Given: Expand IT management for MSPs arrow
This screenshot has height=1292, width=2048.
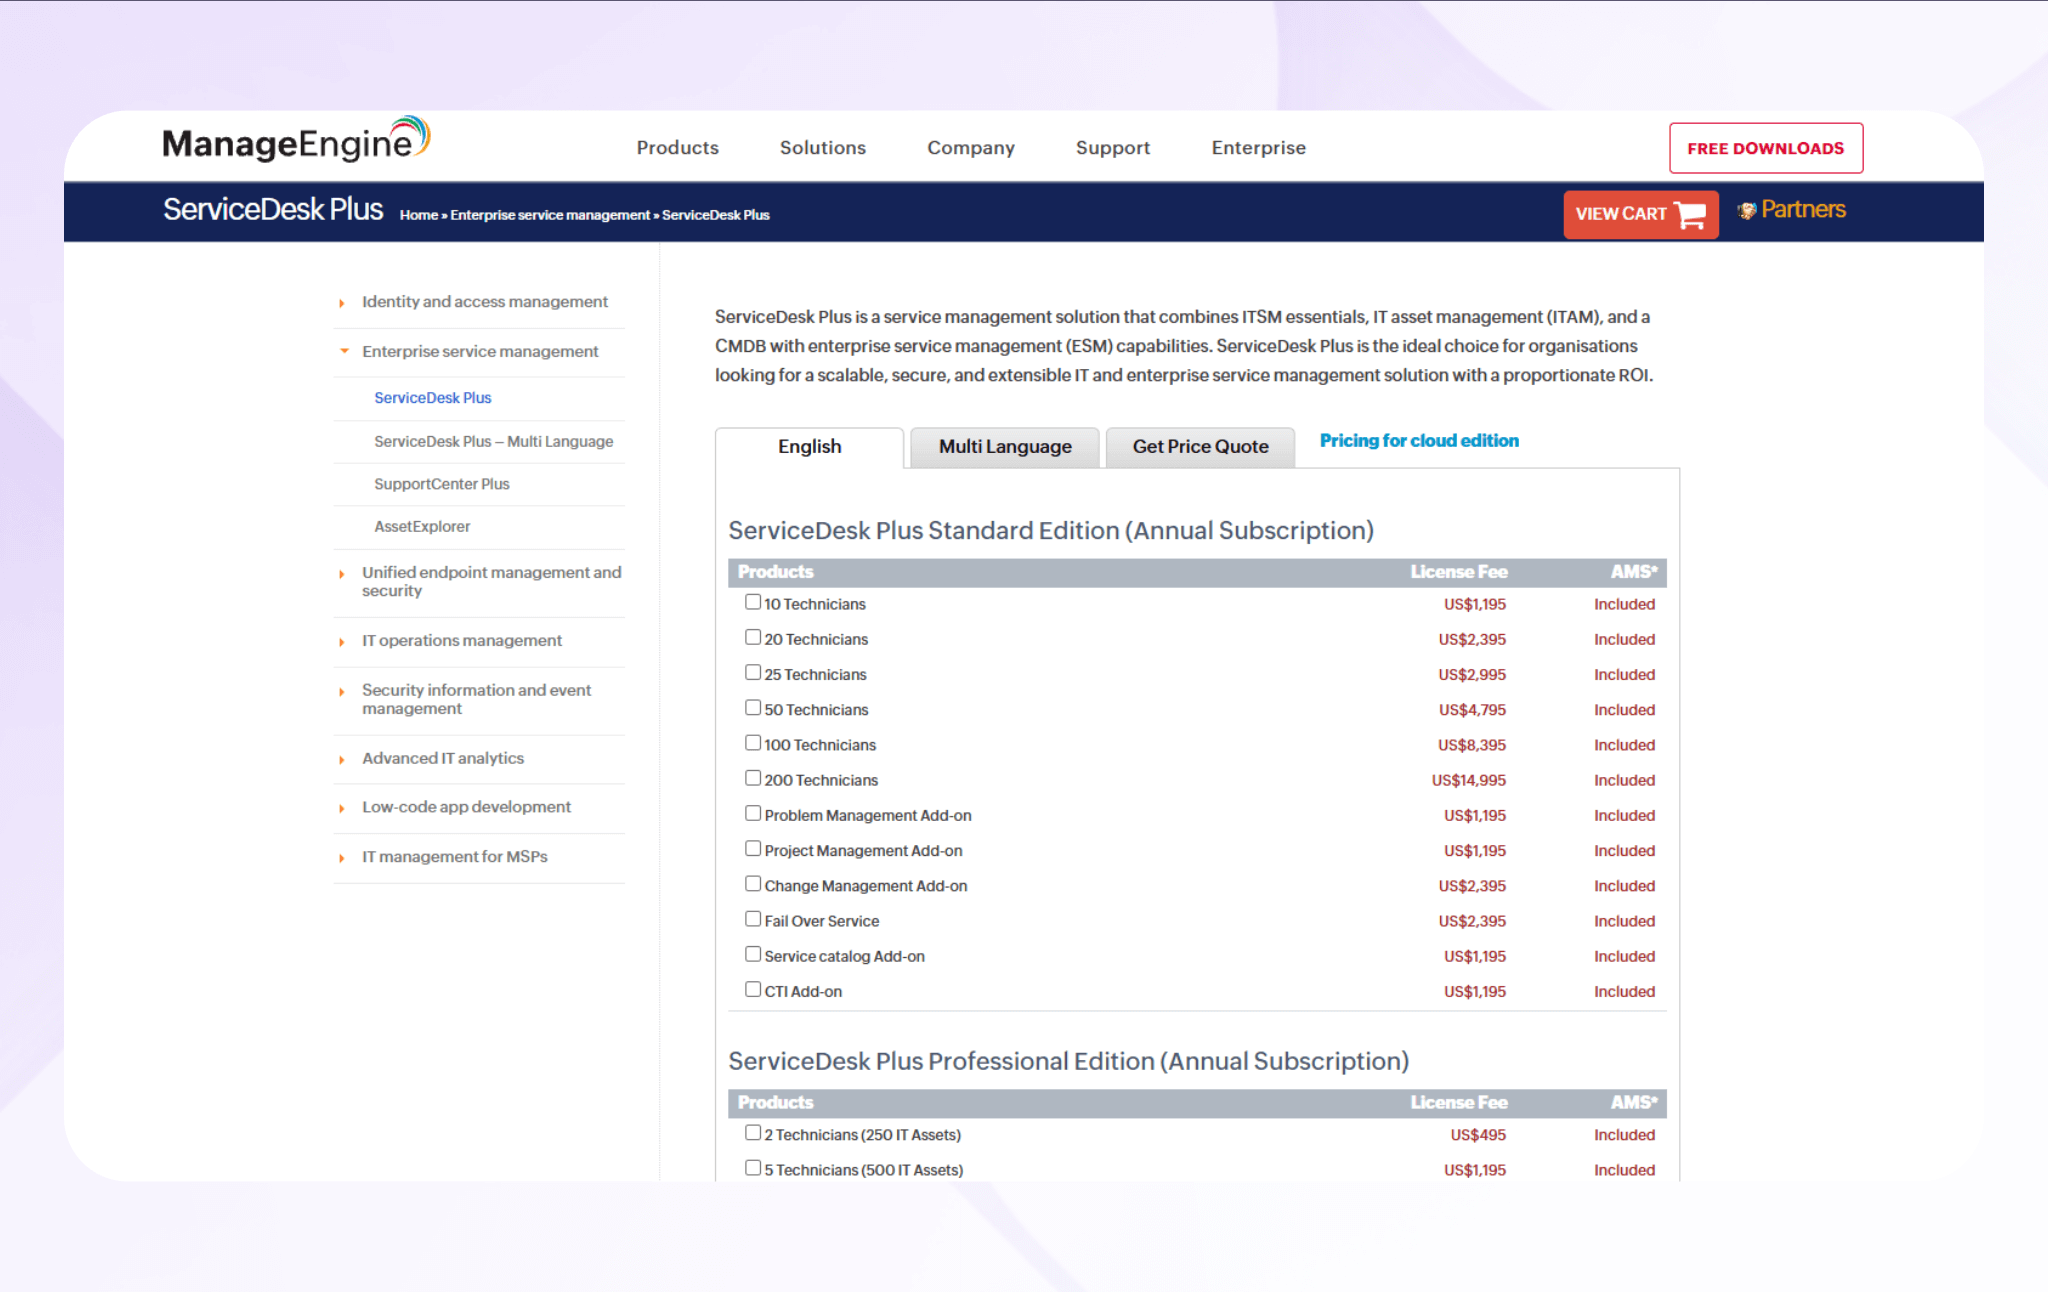Looking at the screenshot, I should 342,858.
